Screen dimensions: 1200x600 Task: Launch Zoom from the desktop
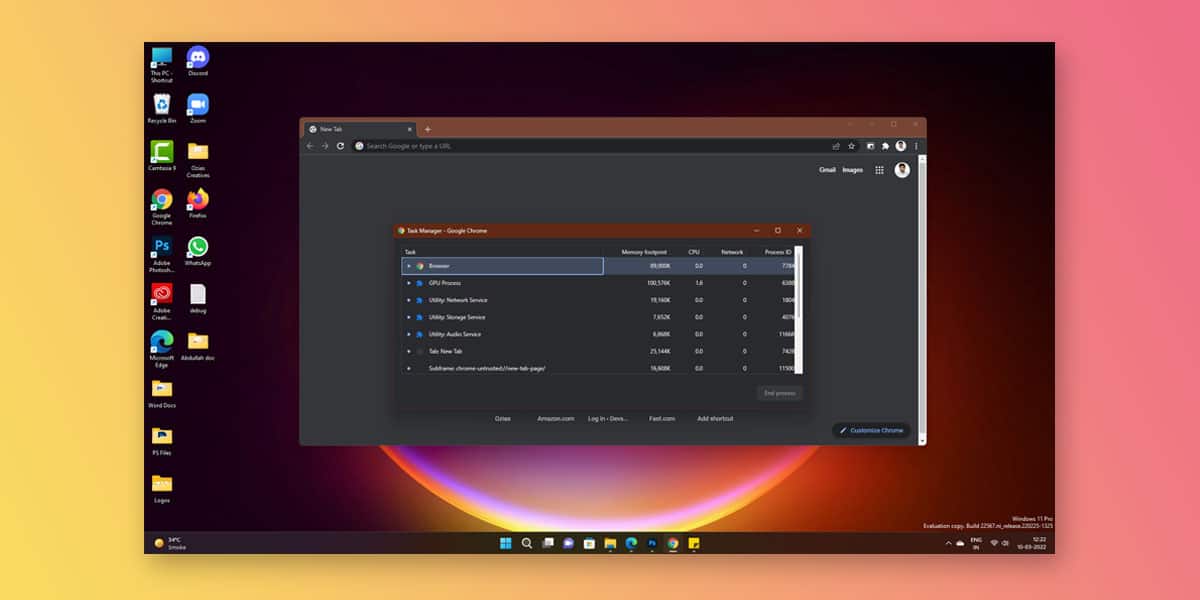coord(198,108)
